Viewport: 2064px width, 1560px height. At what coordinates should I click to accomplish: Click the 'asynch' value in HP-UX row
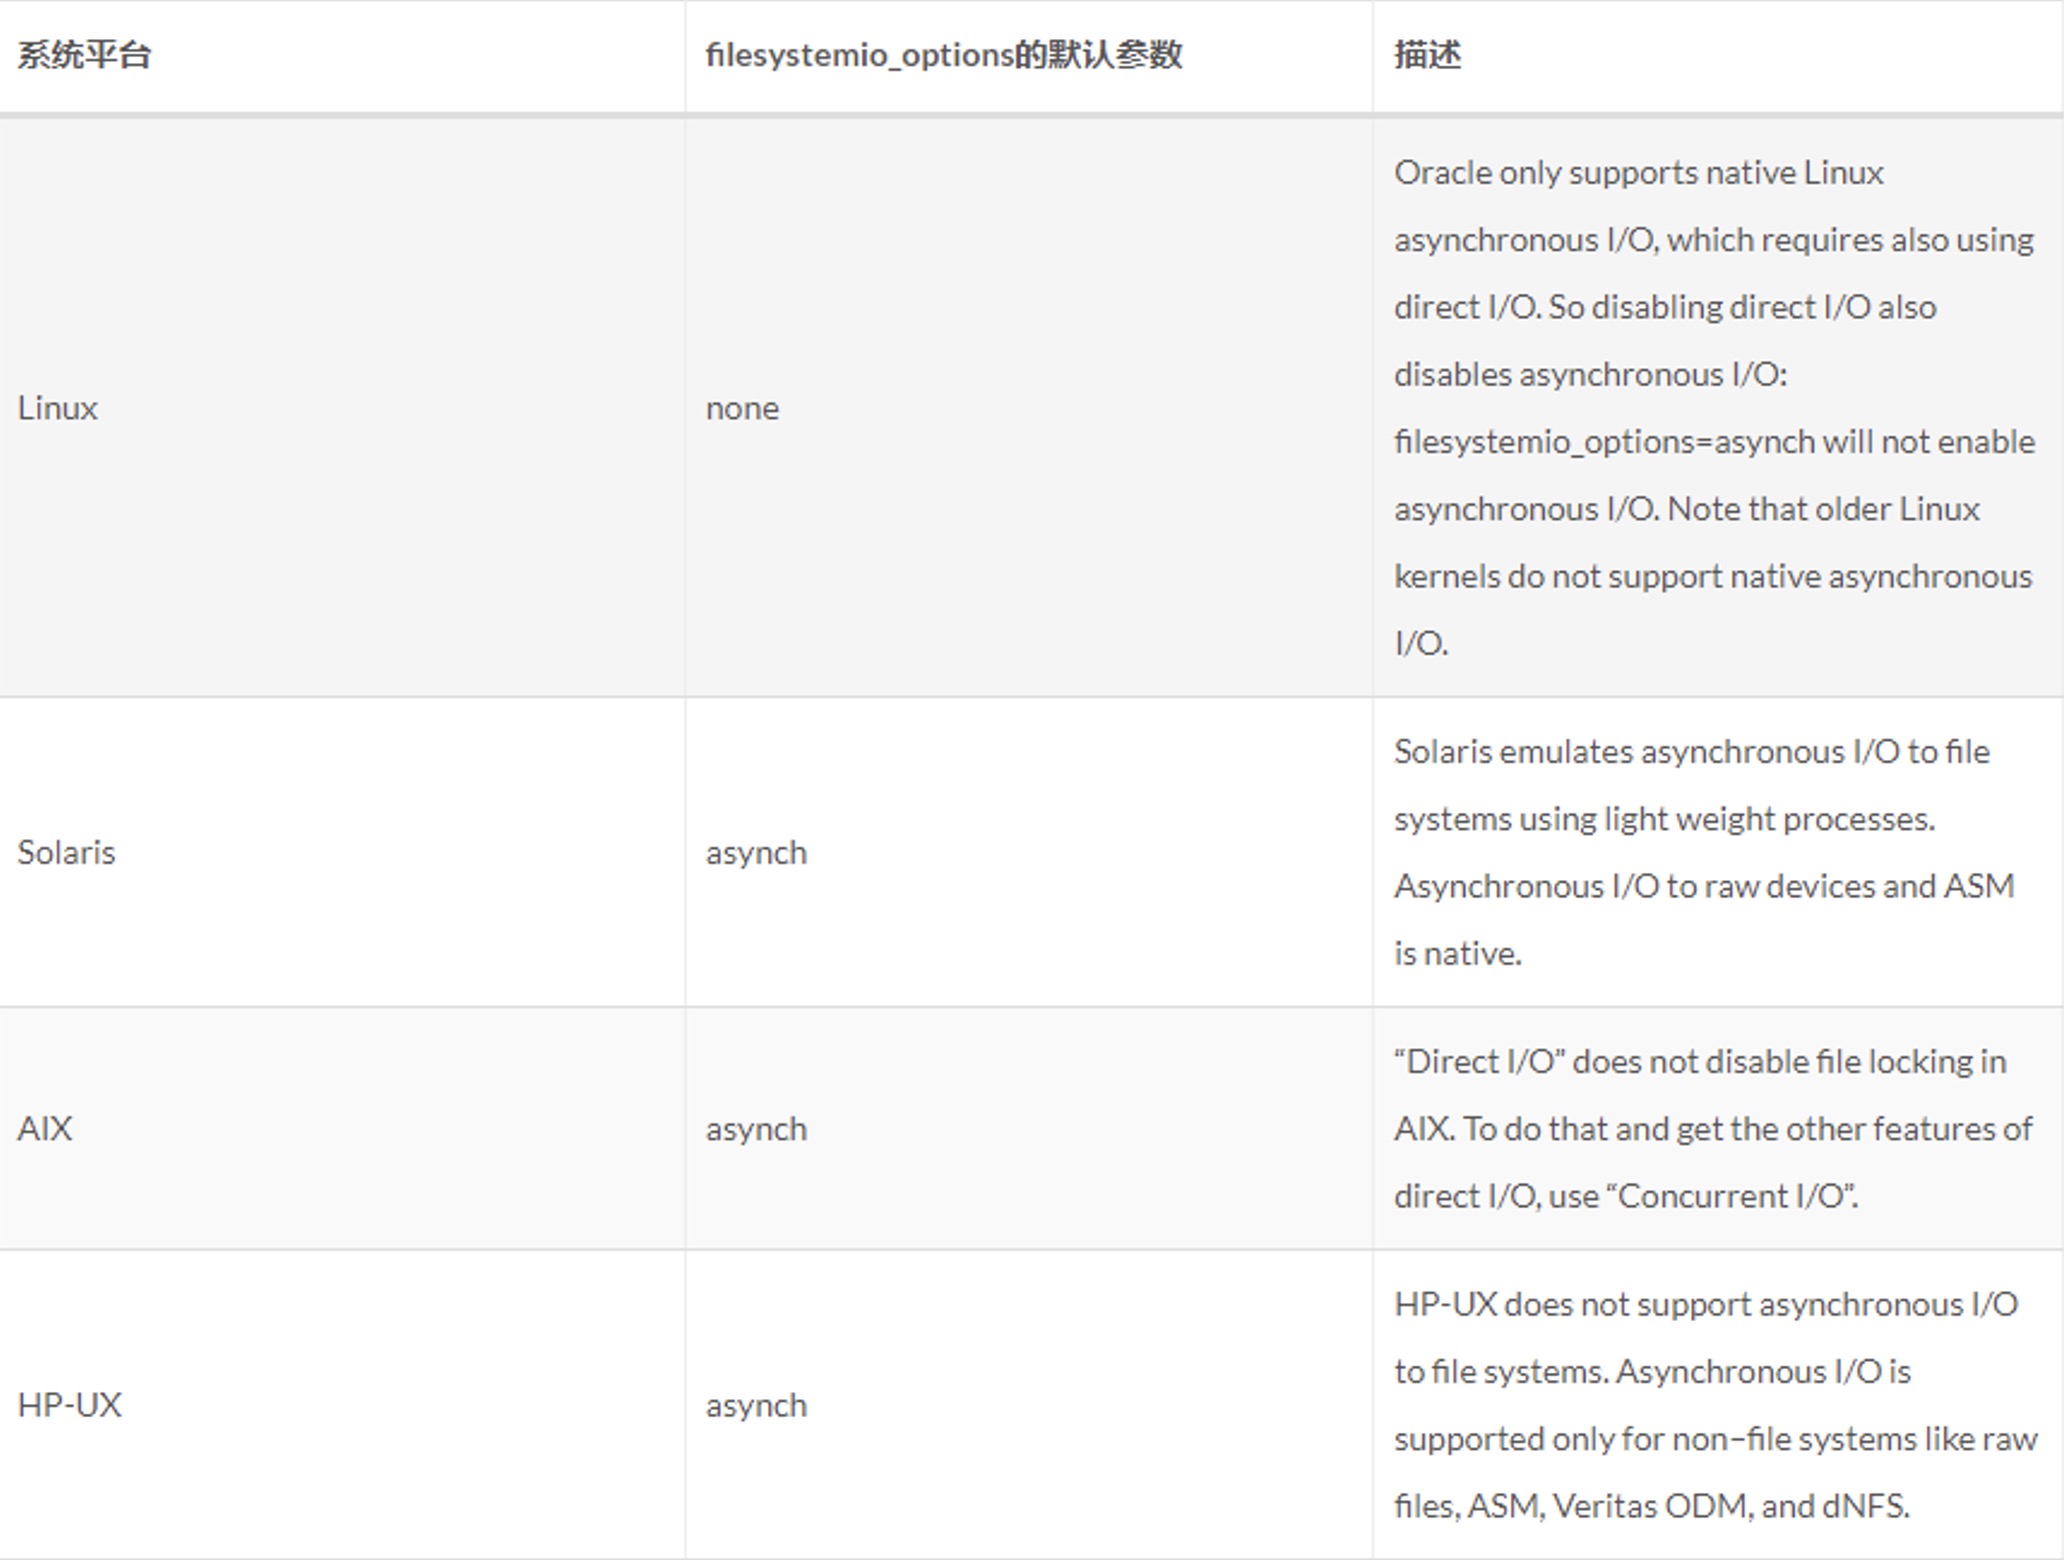[x=756, y=1406]
